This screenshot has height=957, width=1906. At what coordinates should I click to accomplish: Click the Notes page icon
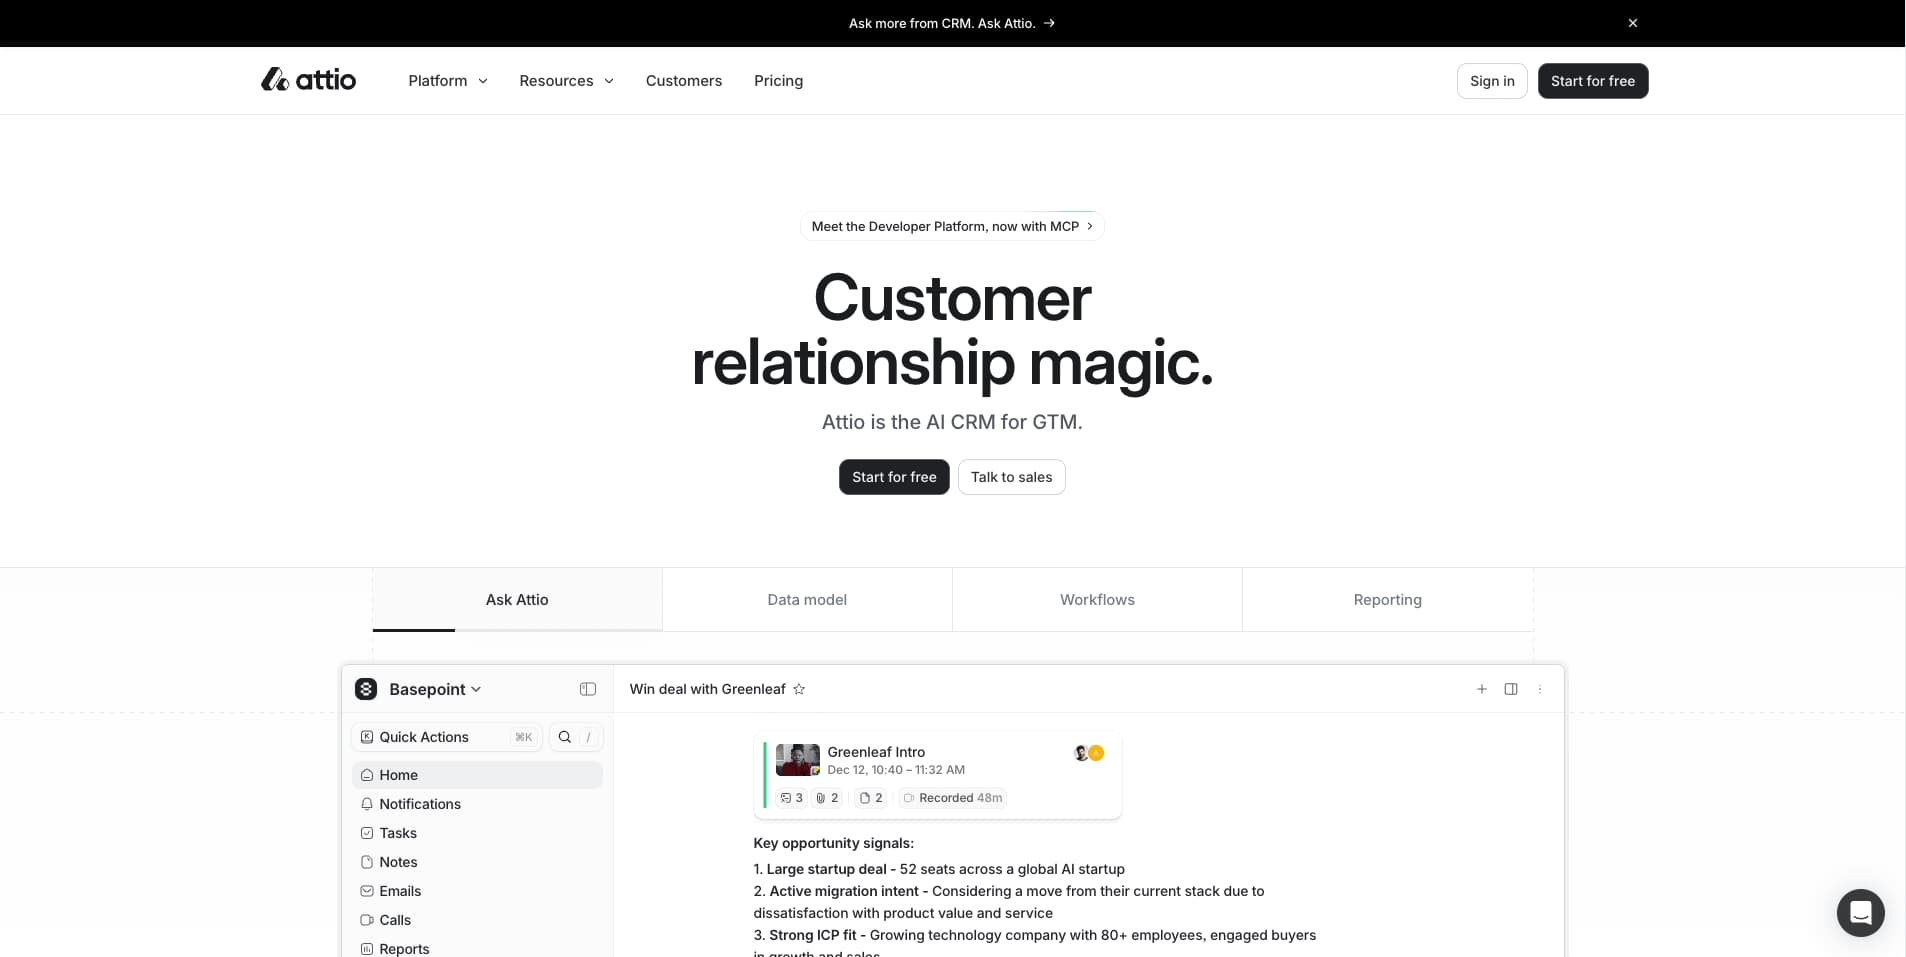[x=367, y=862]
